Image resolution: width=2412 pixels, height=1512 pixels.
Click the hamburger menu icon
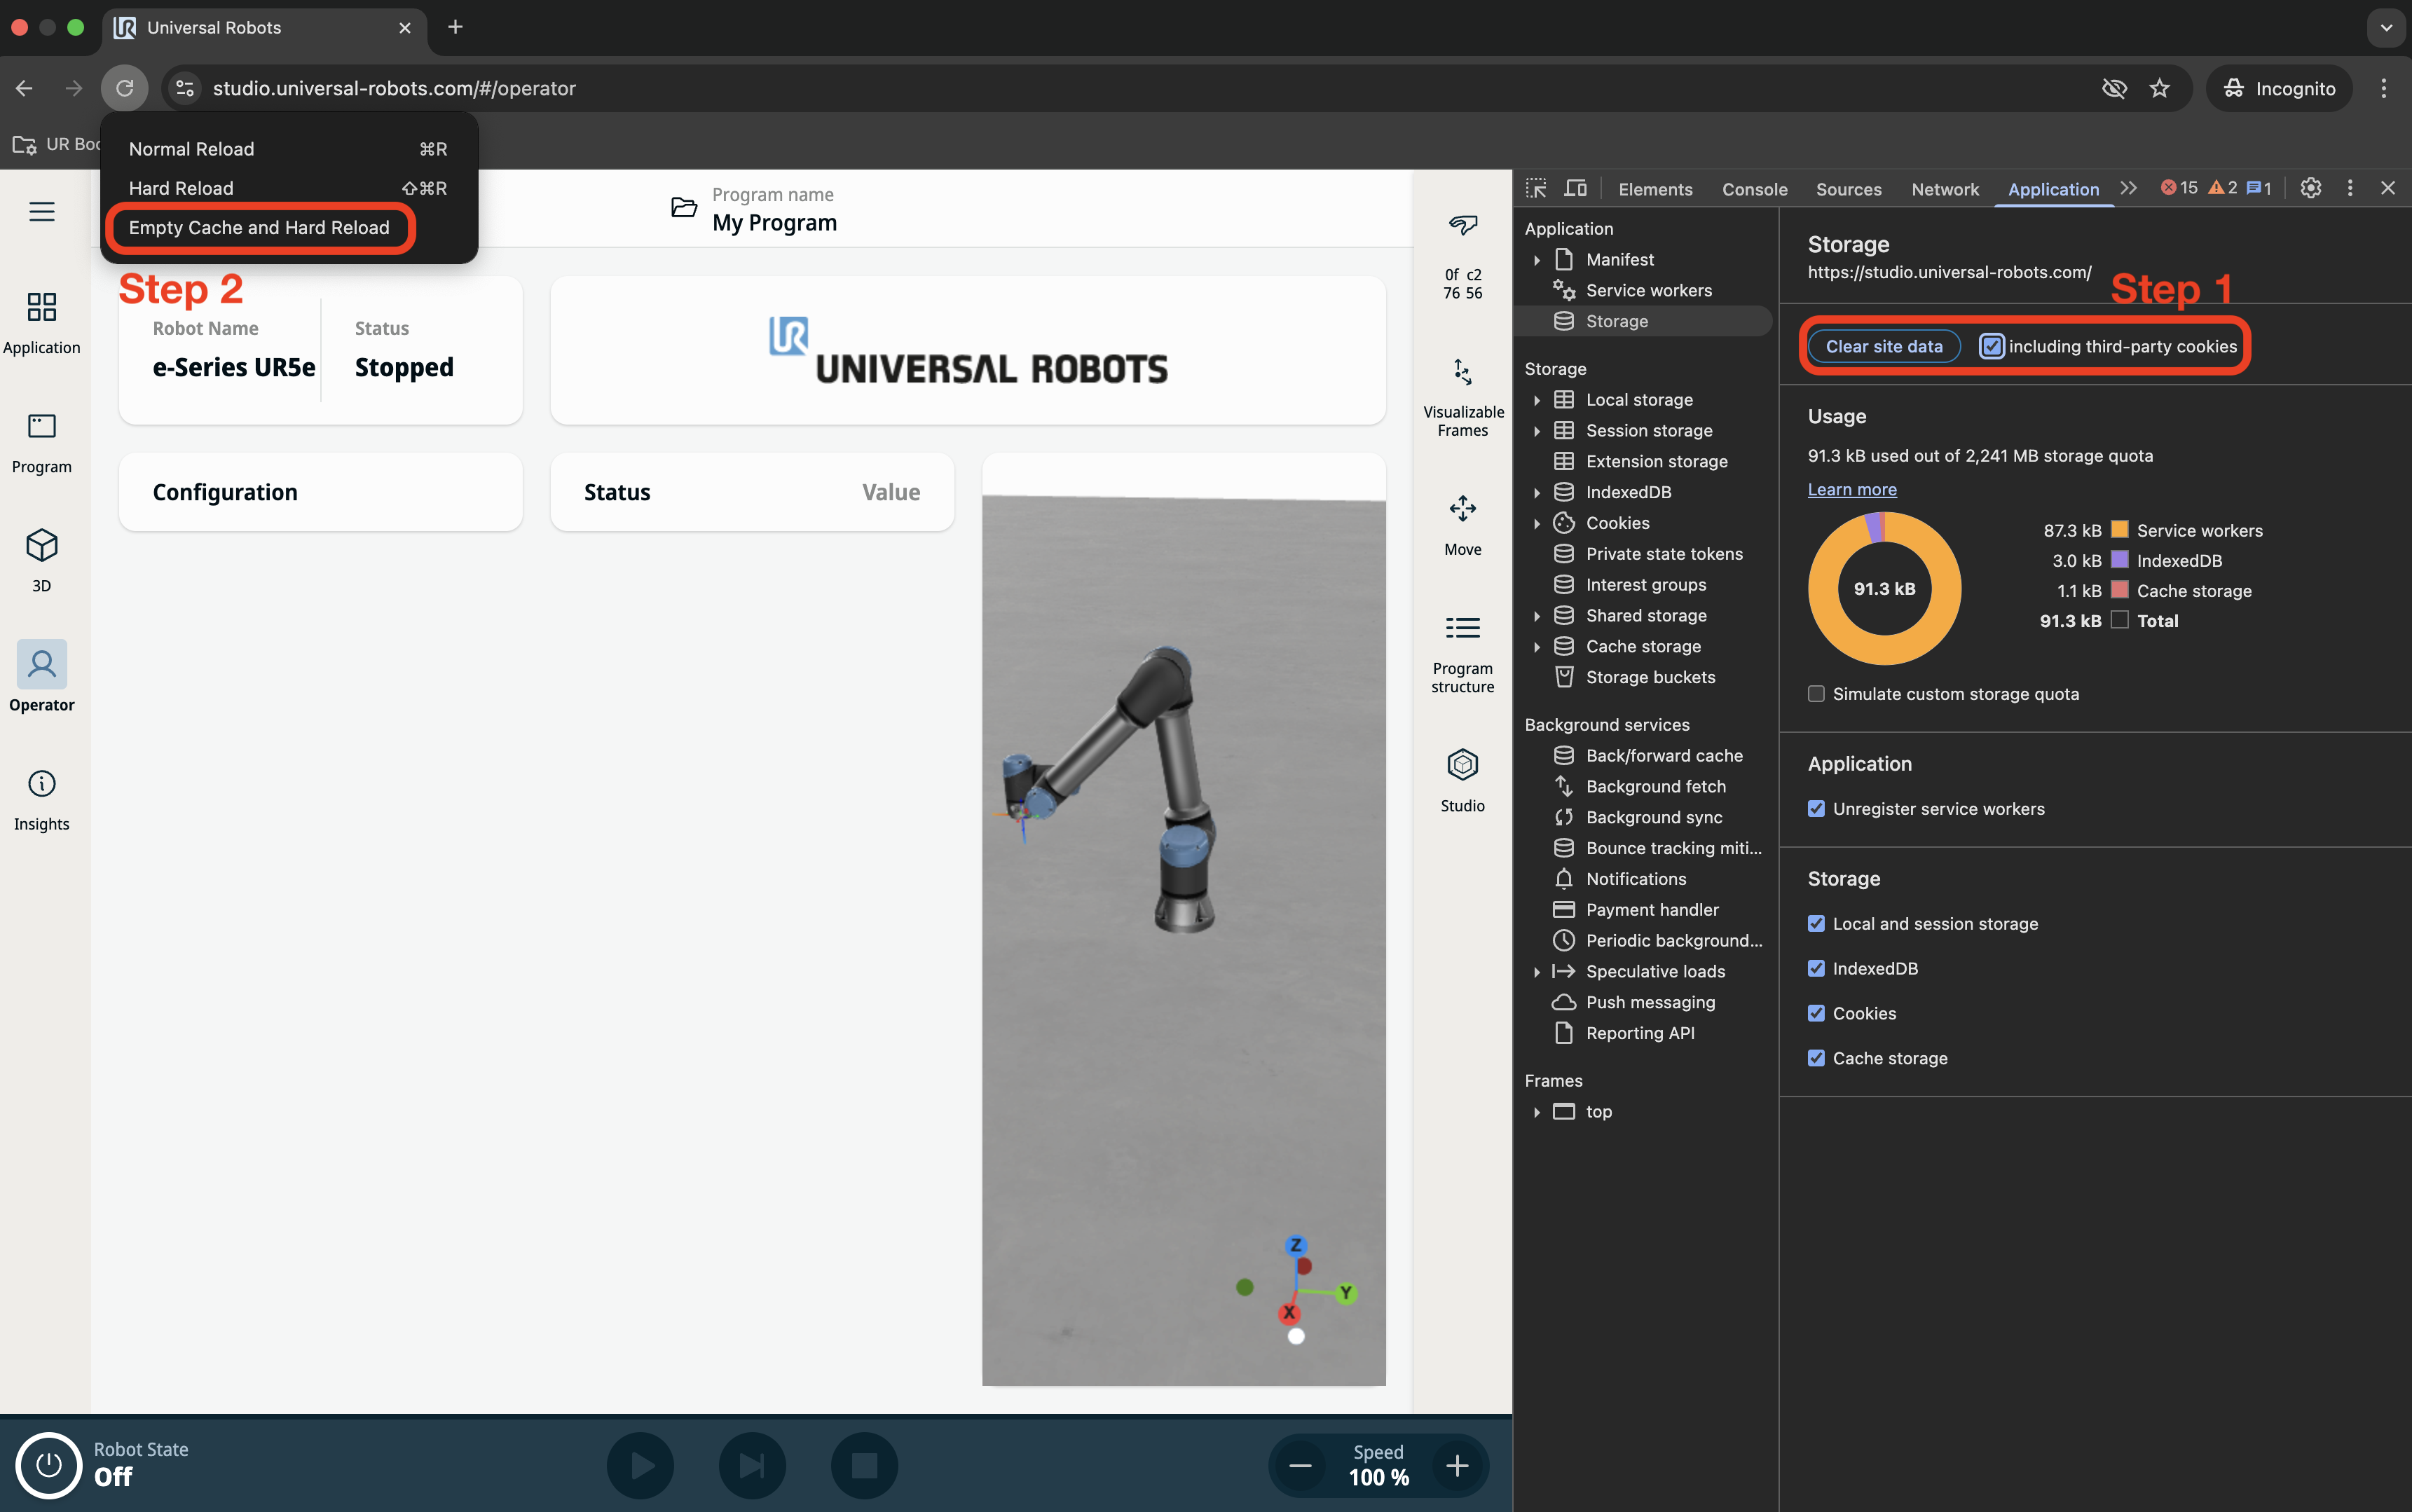click(x=41, y=211)
